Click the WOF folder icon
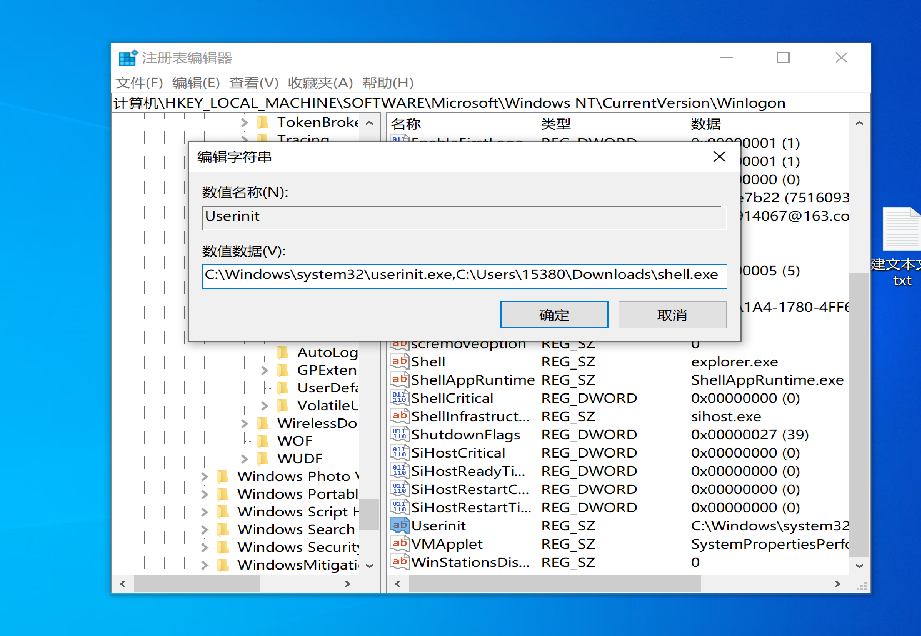Screen dimensions: 921x636 tap(263, 440)
